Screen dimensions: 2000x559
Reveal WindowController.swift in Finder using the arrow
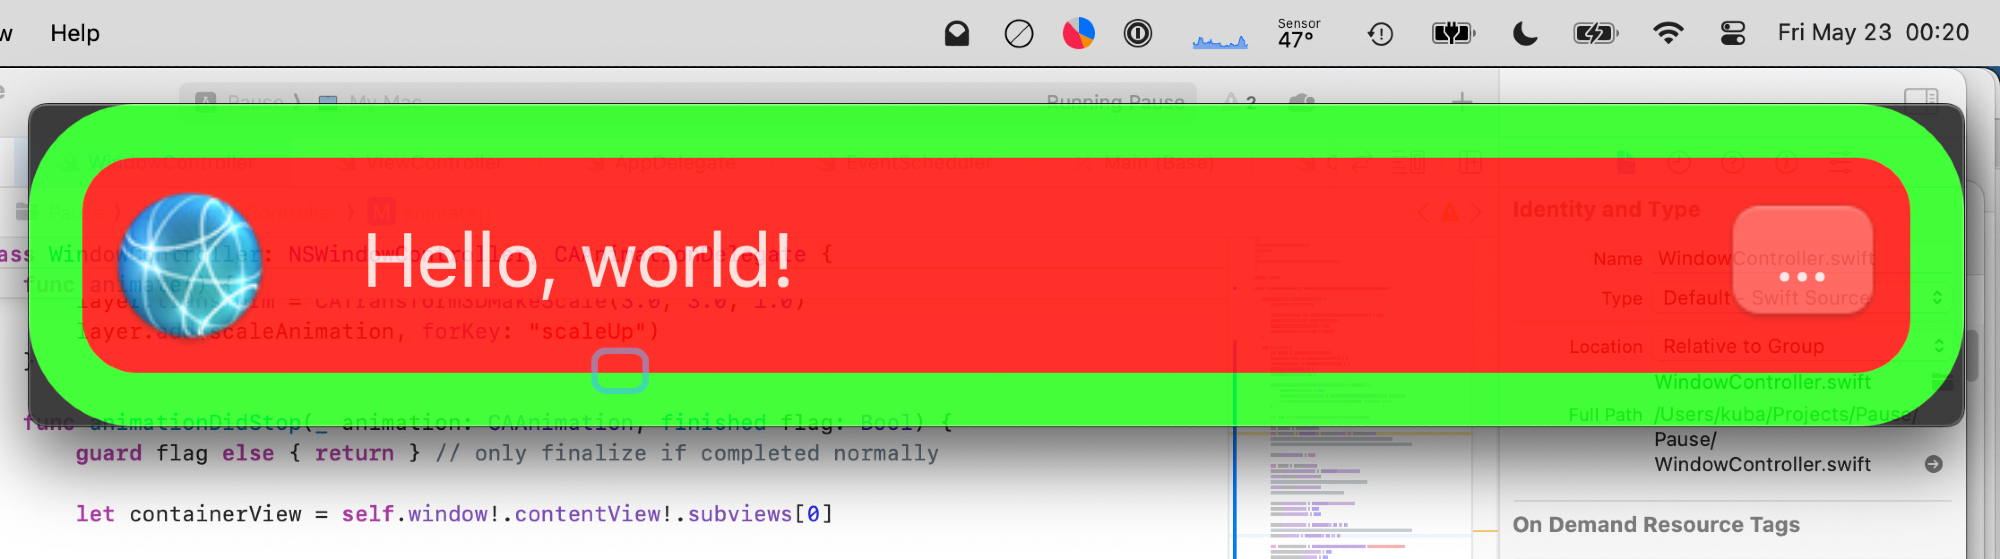pyautogui.click(x=1933, y=464)
